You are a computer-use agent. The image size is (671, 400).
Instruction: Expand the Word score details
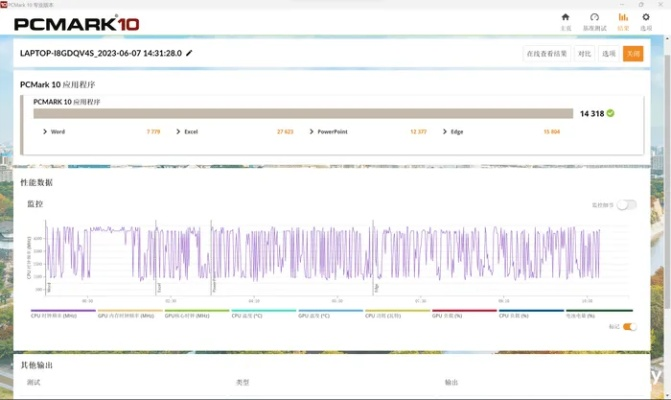46,131
